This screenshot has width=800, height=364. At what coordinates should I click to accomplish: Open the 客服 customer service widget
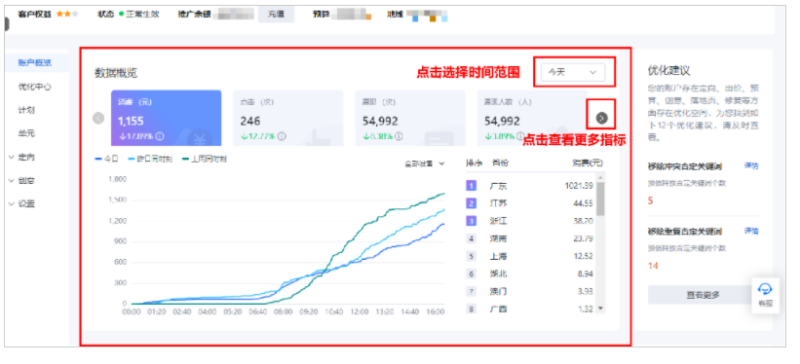pos(765,295)
